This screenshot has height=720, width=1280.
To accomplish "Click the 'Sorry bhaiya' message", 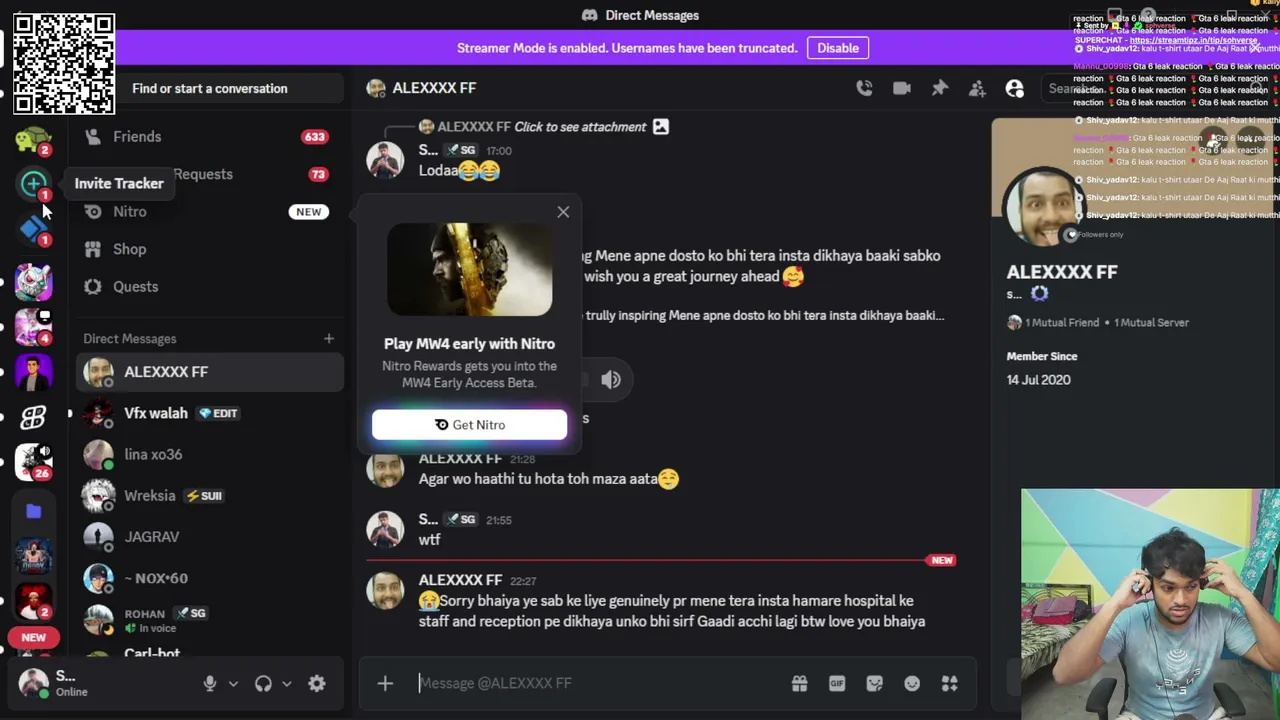I will tap(672, 611).
